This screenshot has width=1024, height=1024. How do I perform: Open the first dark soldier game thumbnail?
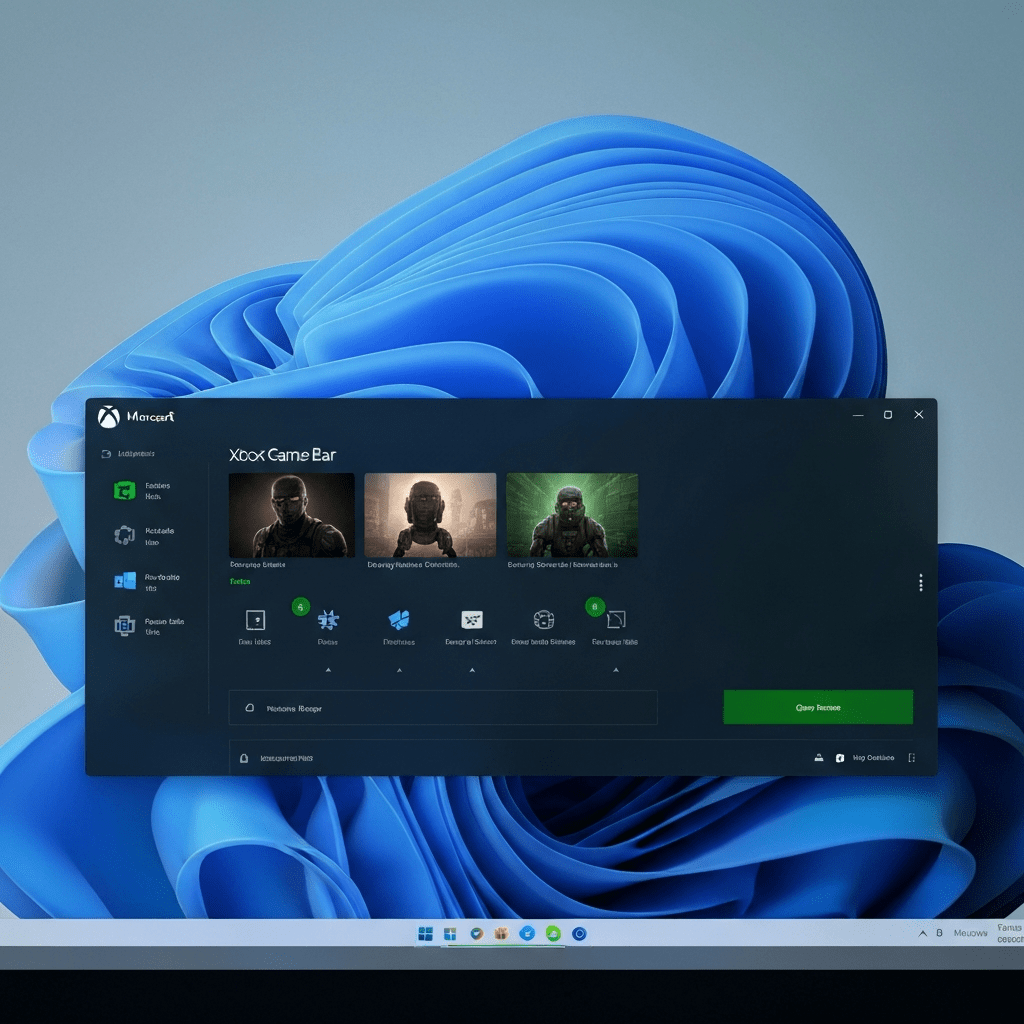(x=292, y=515)
